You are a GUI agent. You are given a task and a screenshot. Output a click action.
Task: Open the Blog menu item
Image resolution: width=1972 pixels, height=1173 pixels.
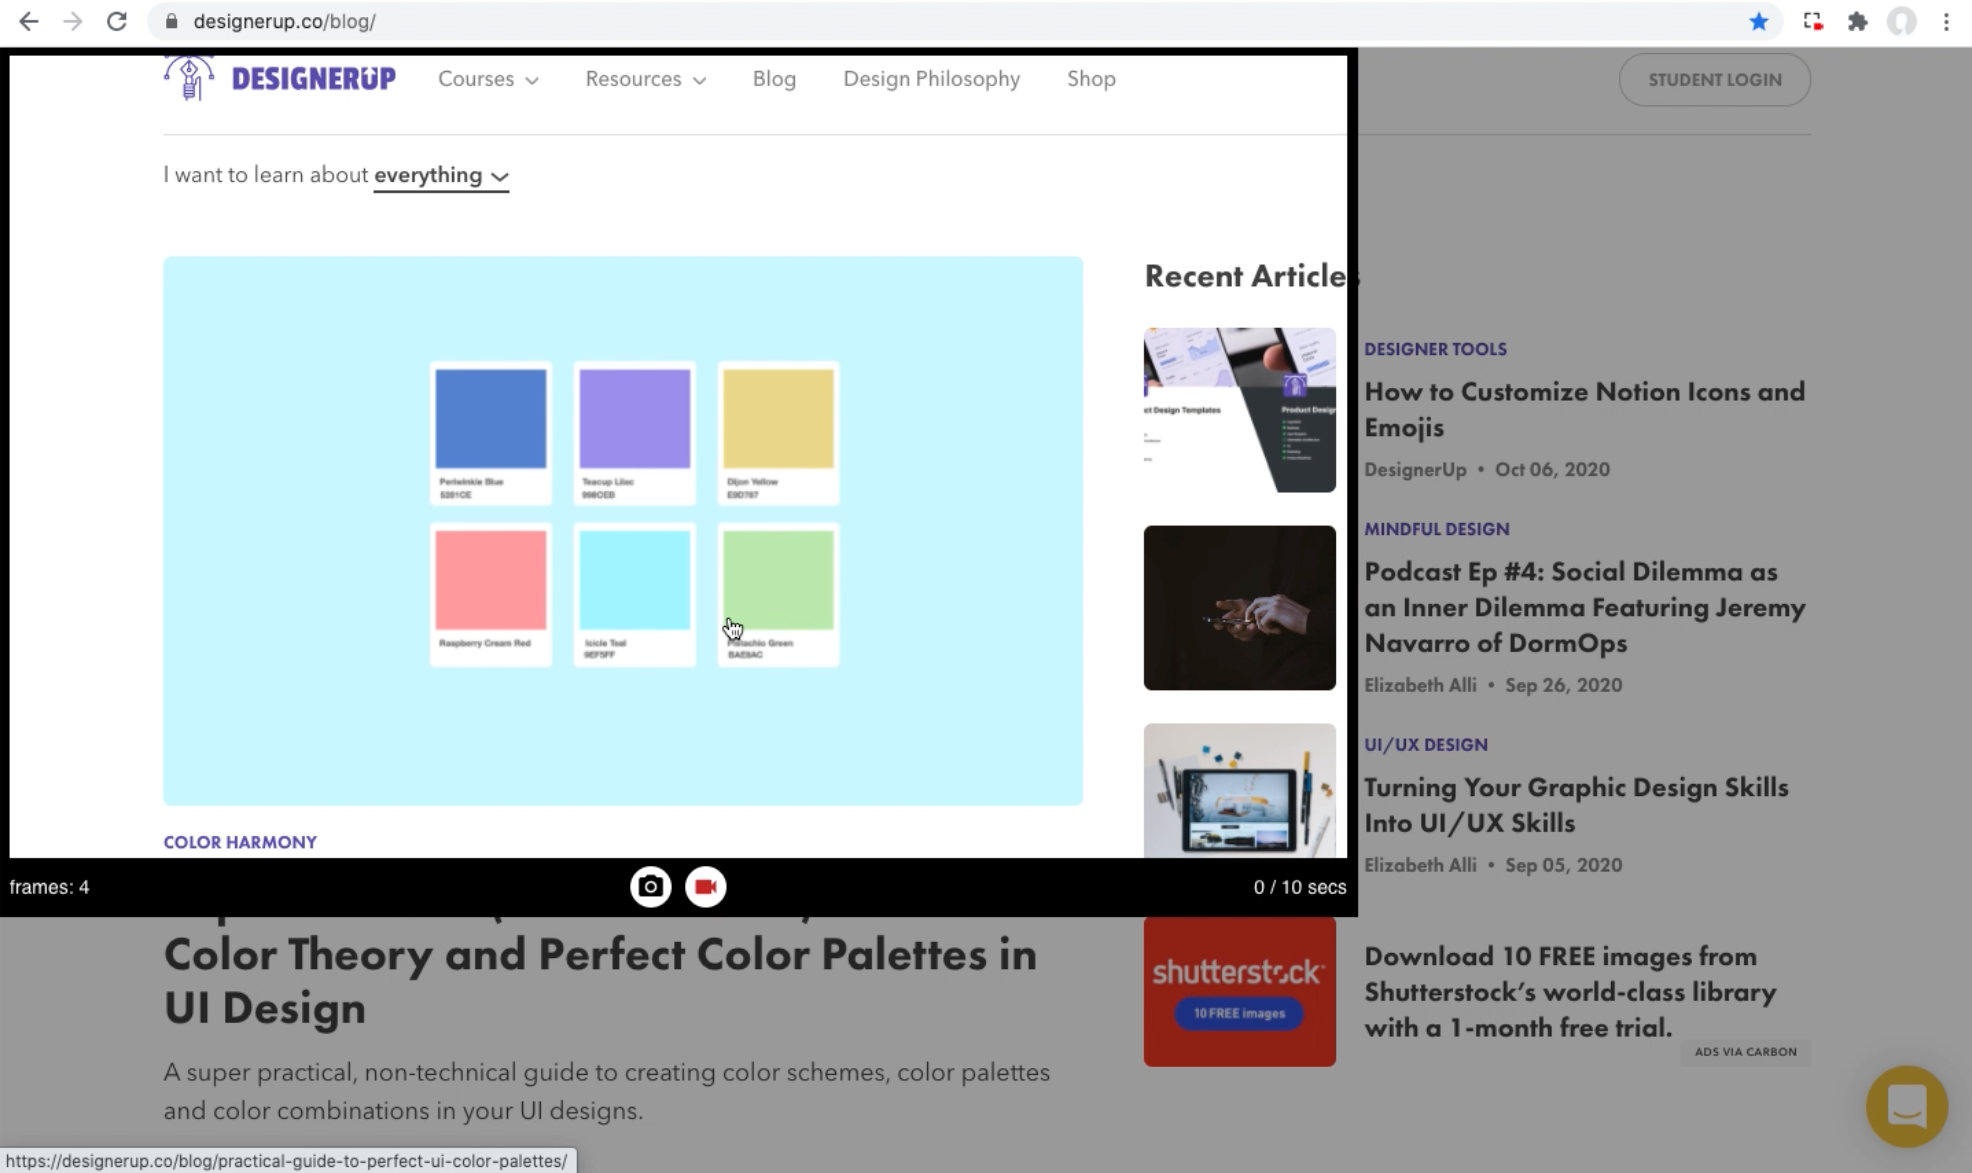[x=773, y=80]
